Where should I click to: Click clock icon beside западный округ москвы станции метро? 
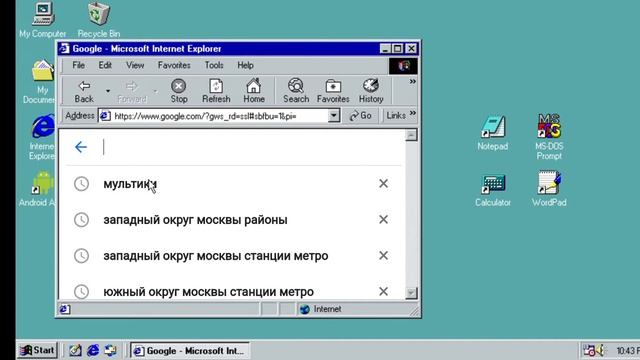[x=81, y=256]
